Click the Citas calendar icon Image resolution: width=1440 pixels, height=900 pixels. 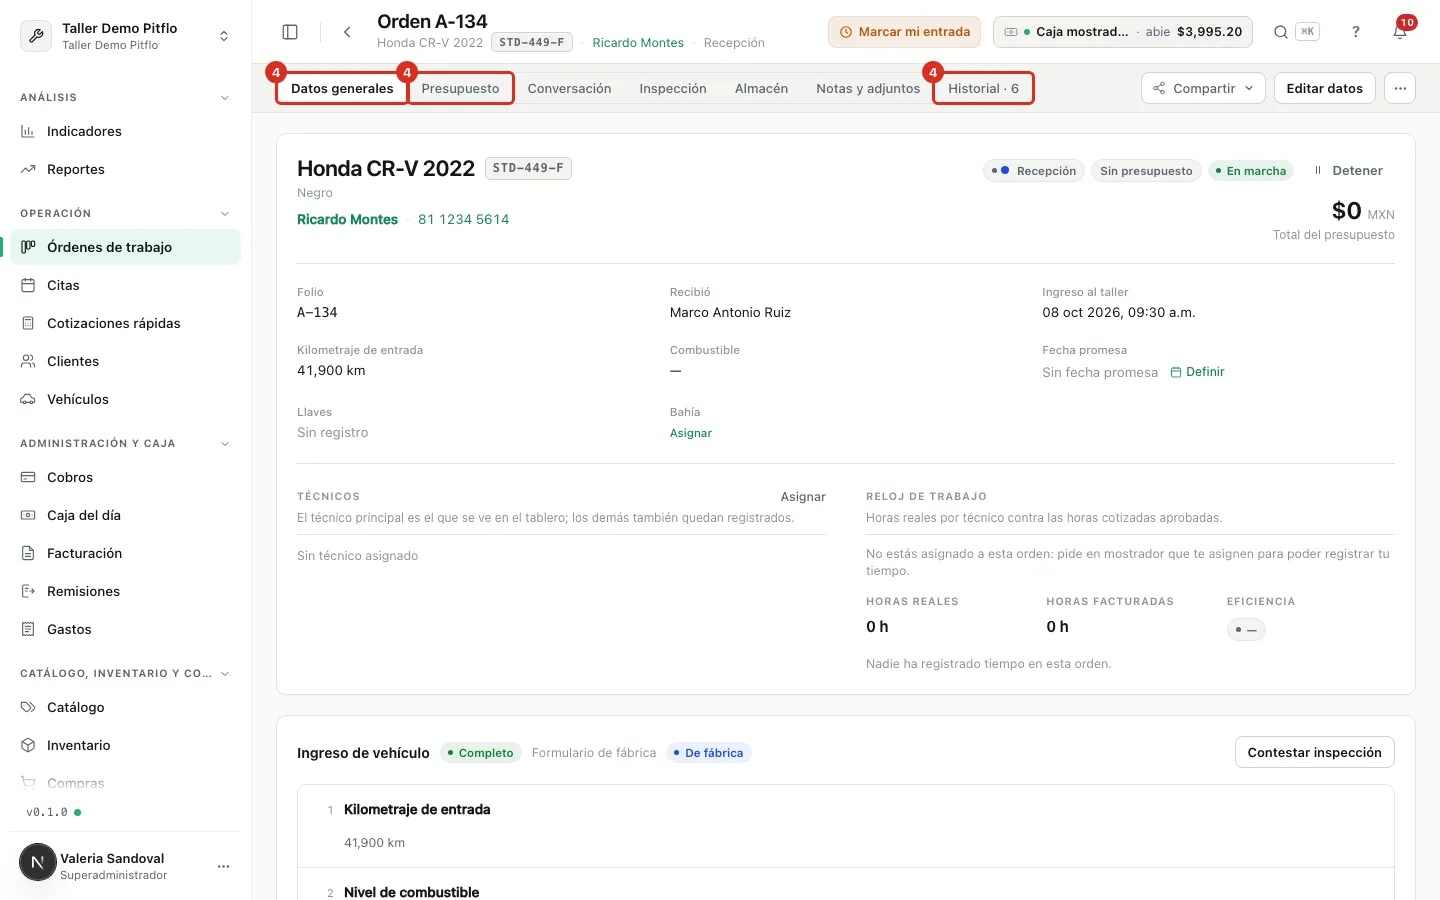pos(28,285)
